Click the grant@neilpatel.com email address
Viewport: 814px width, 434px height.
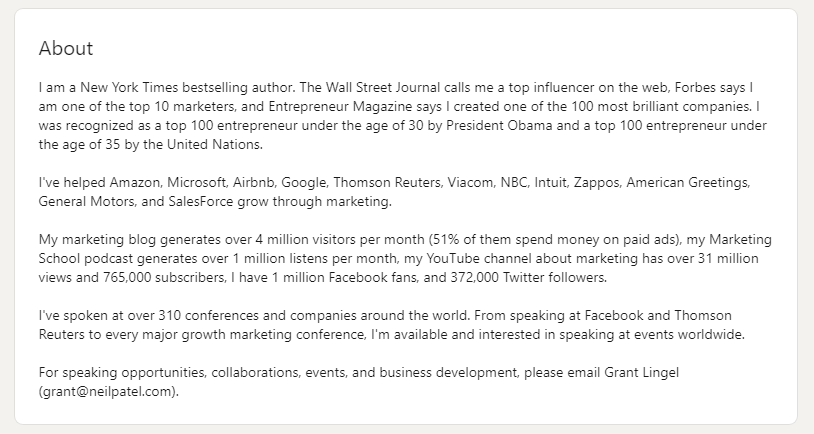(108, 391)
